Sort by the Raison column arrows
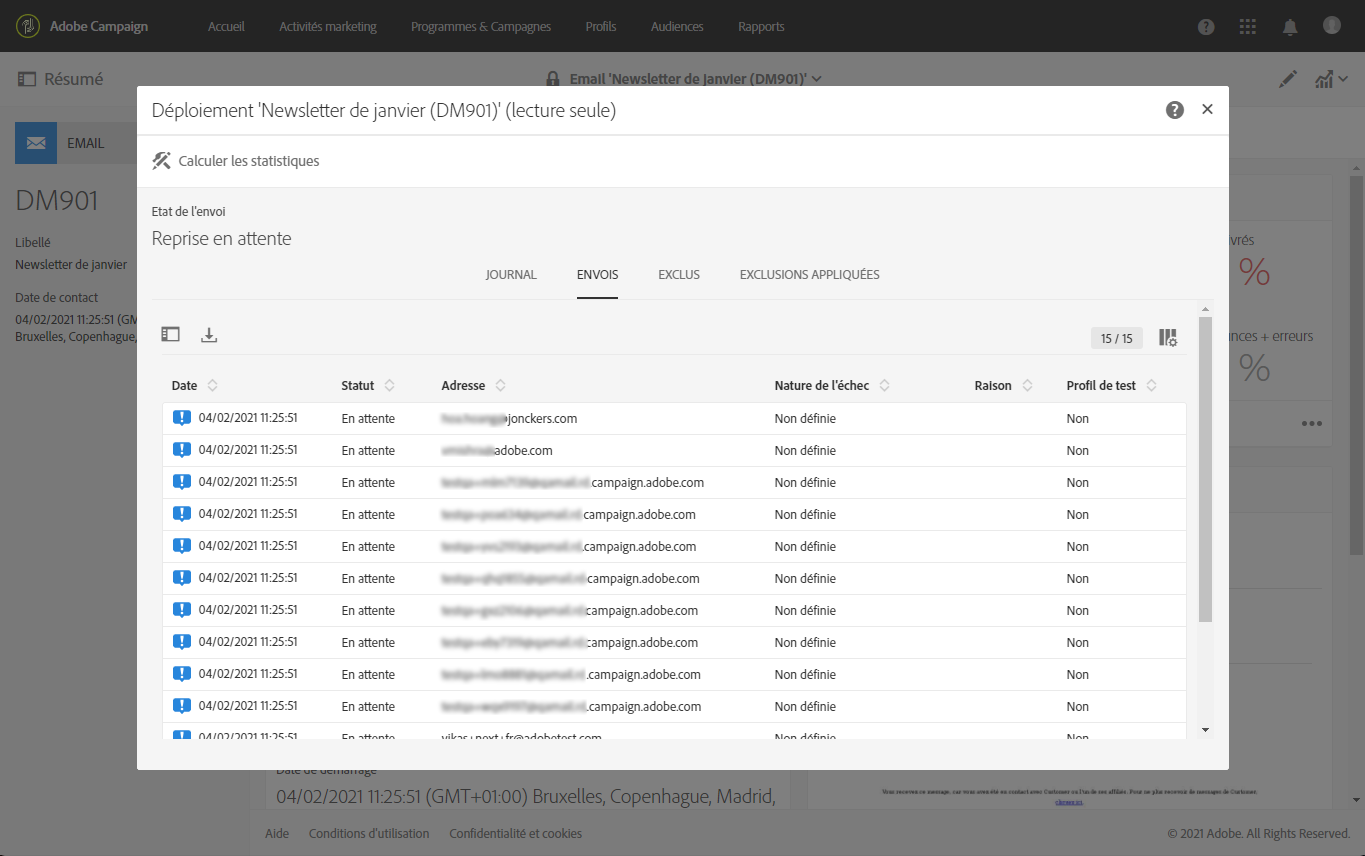The width and height of the screenshot is (1365, 856). 1027,386
